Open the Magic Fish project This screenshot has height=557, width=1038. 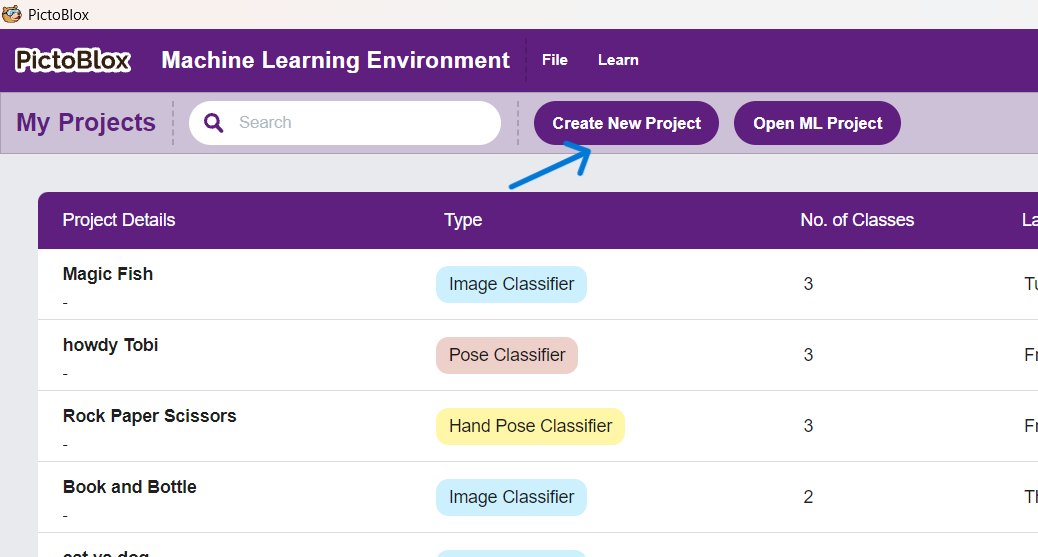tap(108, 274)
